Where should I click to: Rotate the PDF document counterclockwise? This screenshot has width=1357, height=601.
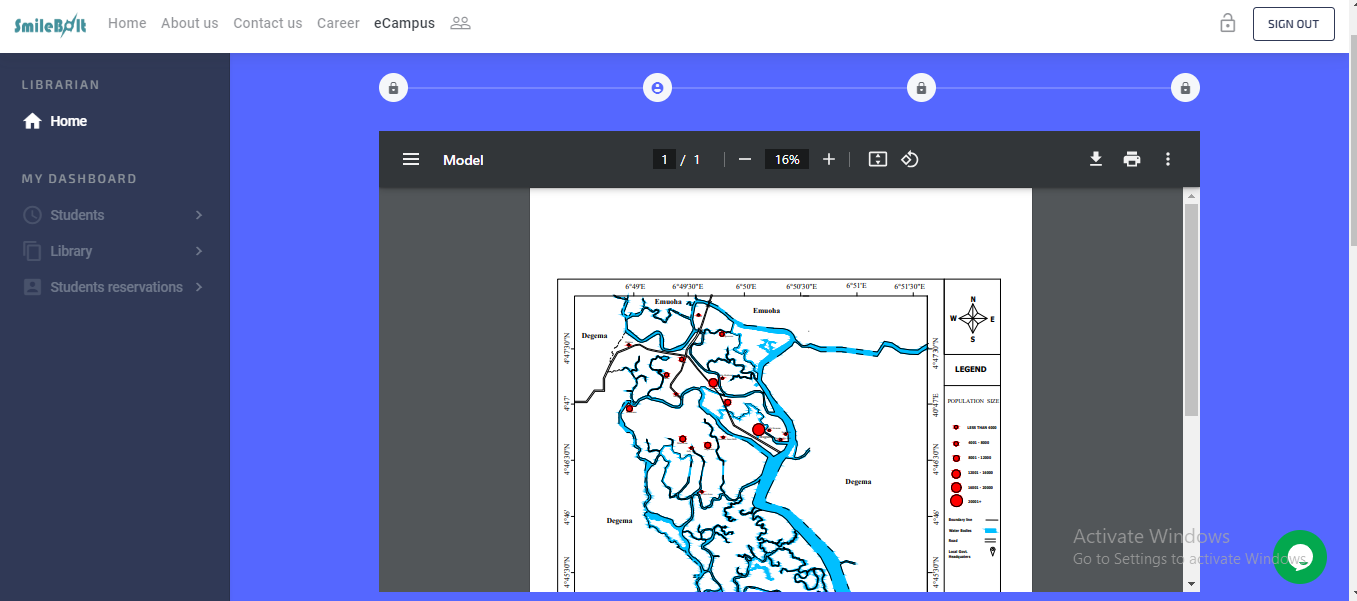click(910, 160)
